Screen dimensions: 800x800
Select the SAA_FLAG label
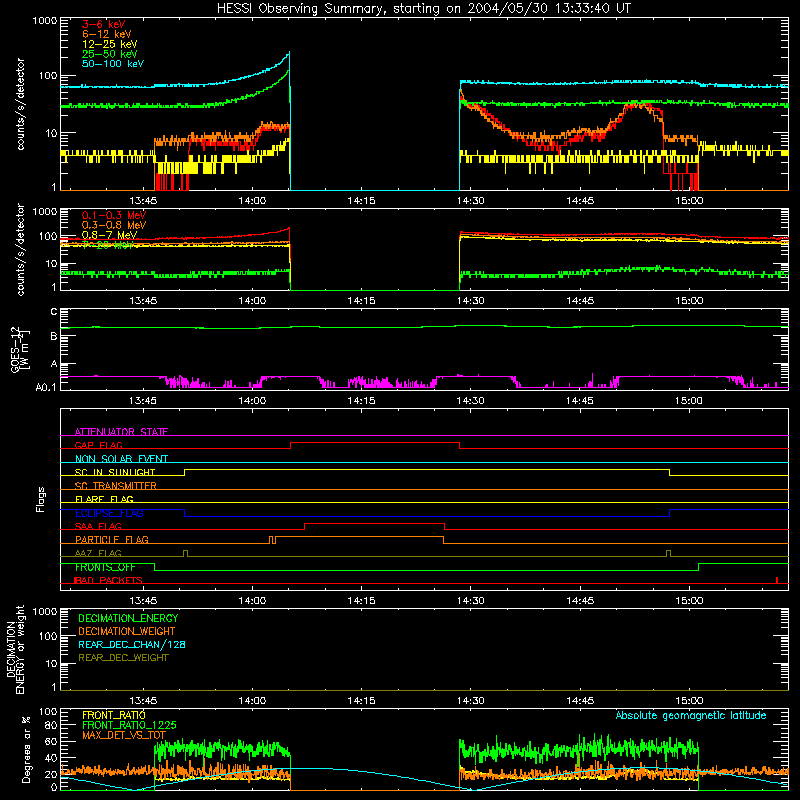[x=98, y=526]
